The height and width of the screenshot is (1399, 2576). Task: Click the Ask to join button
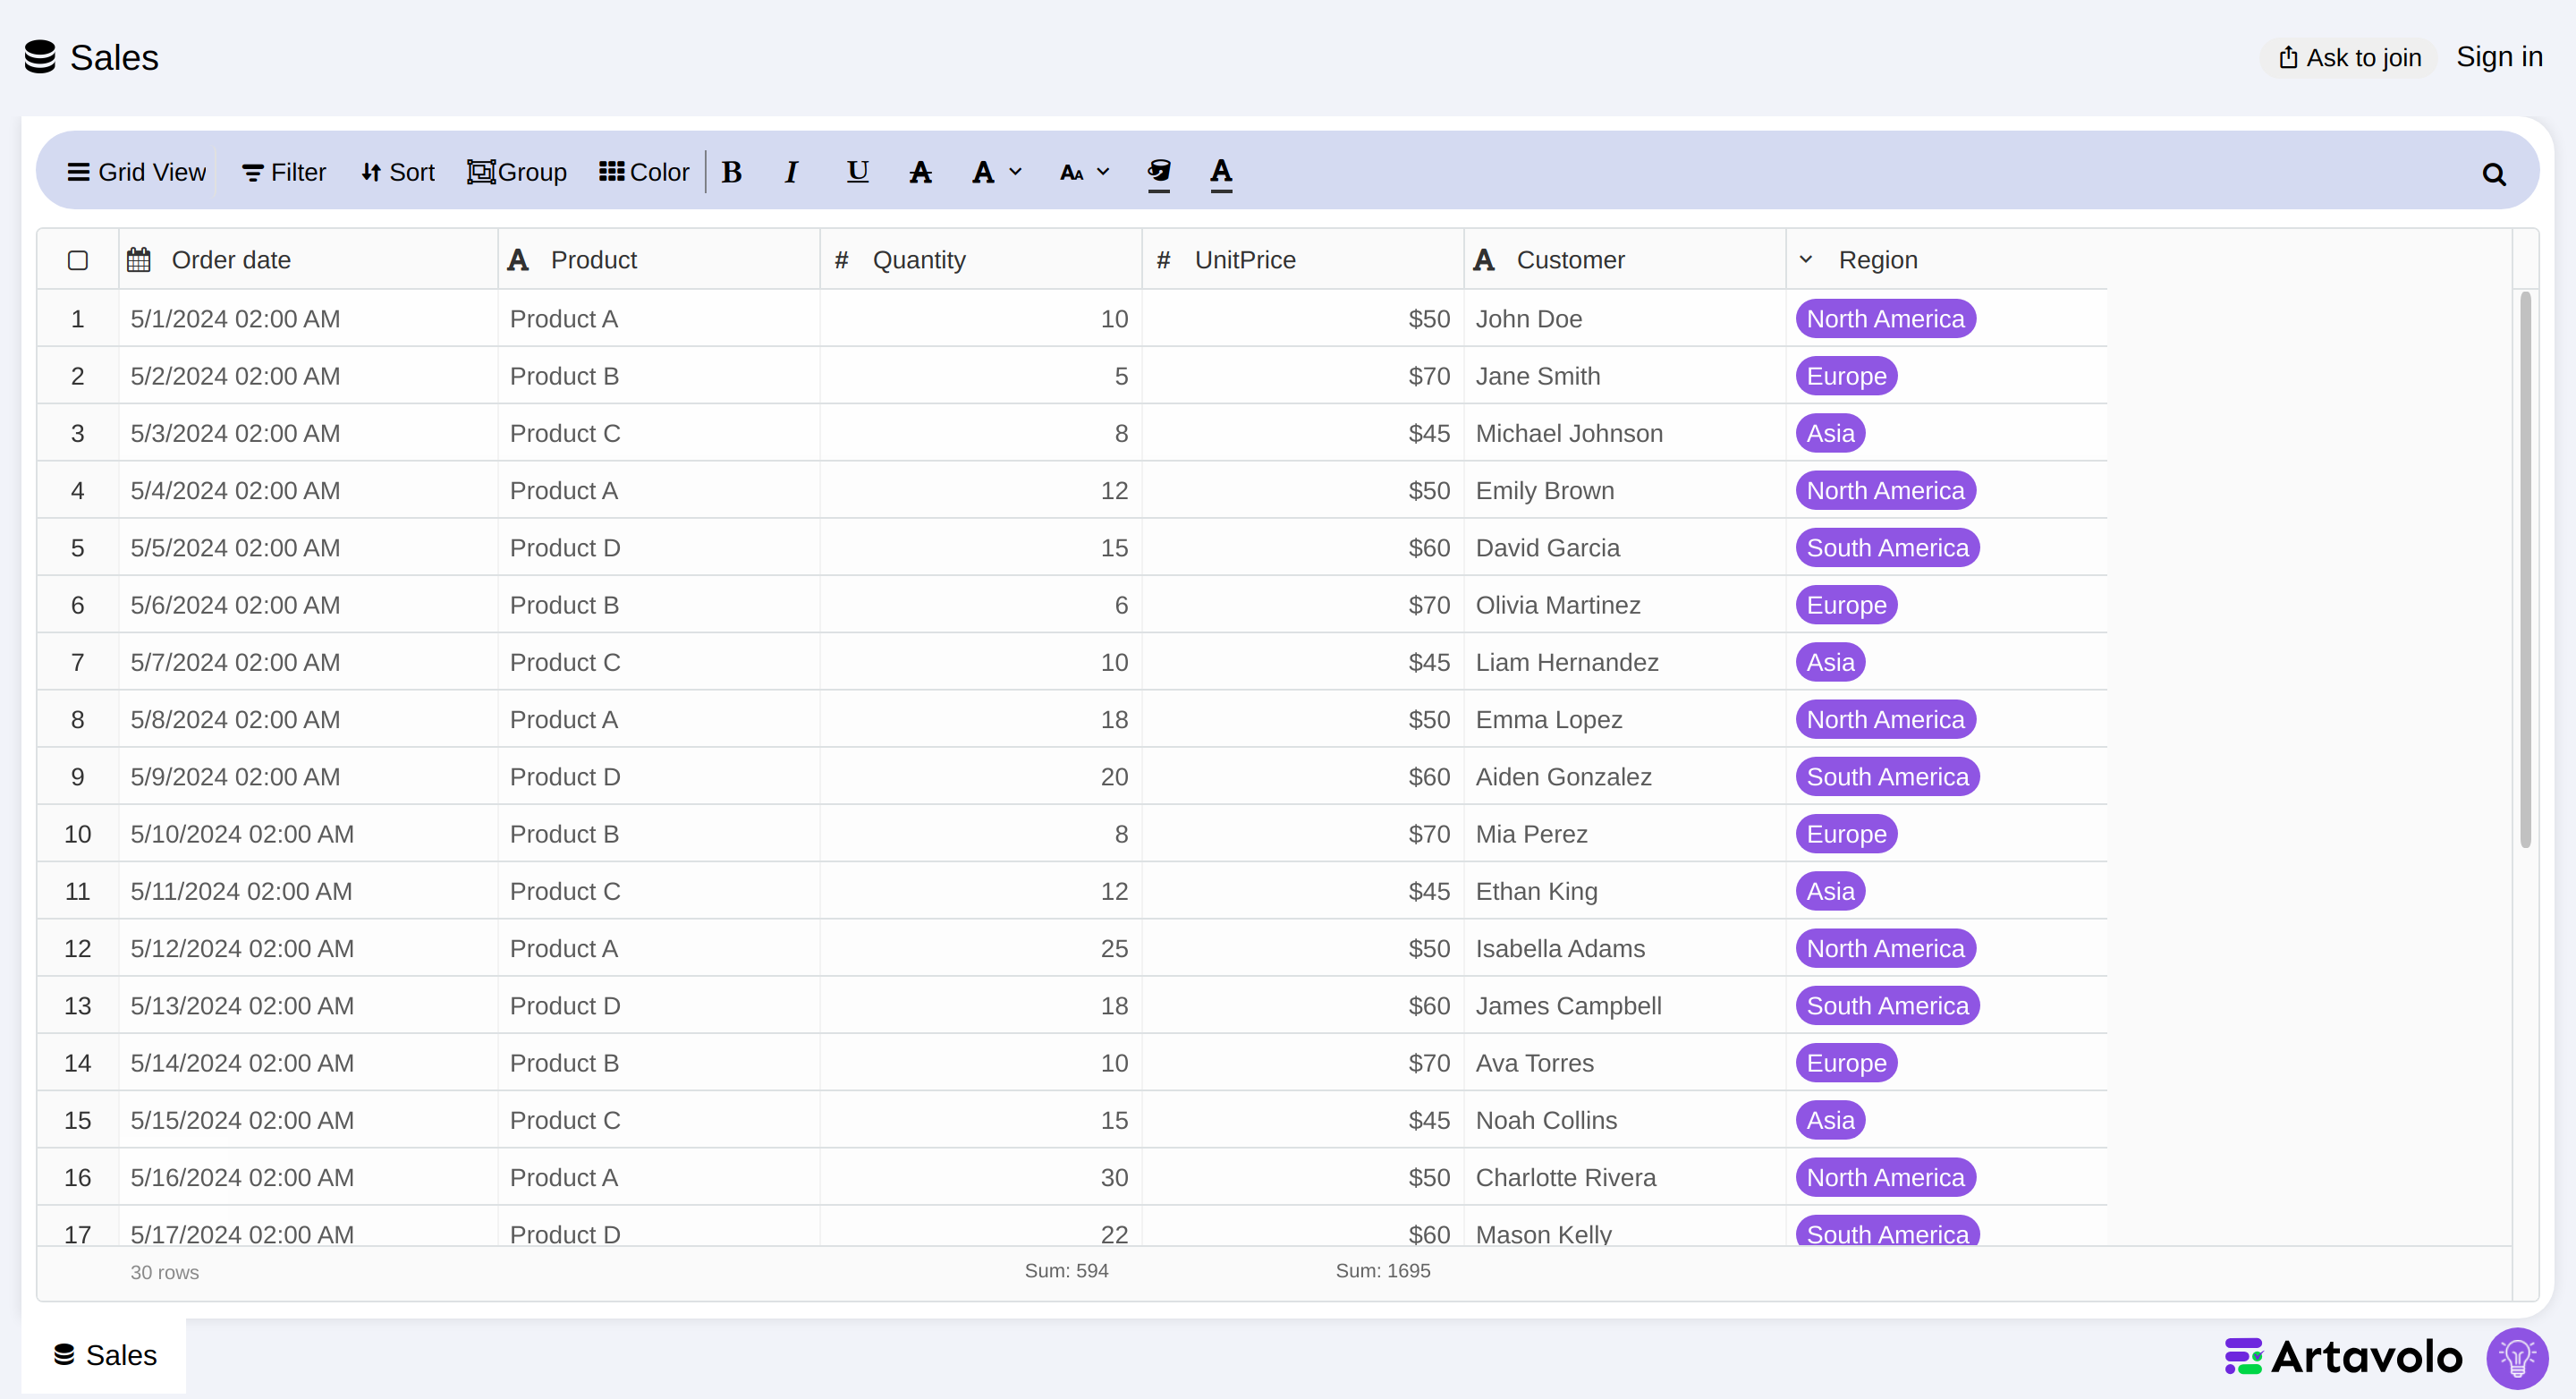click(x=2349, y=57)
